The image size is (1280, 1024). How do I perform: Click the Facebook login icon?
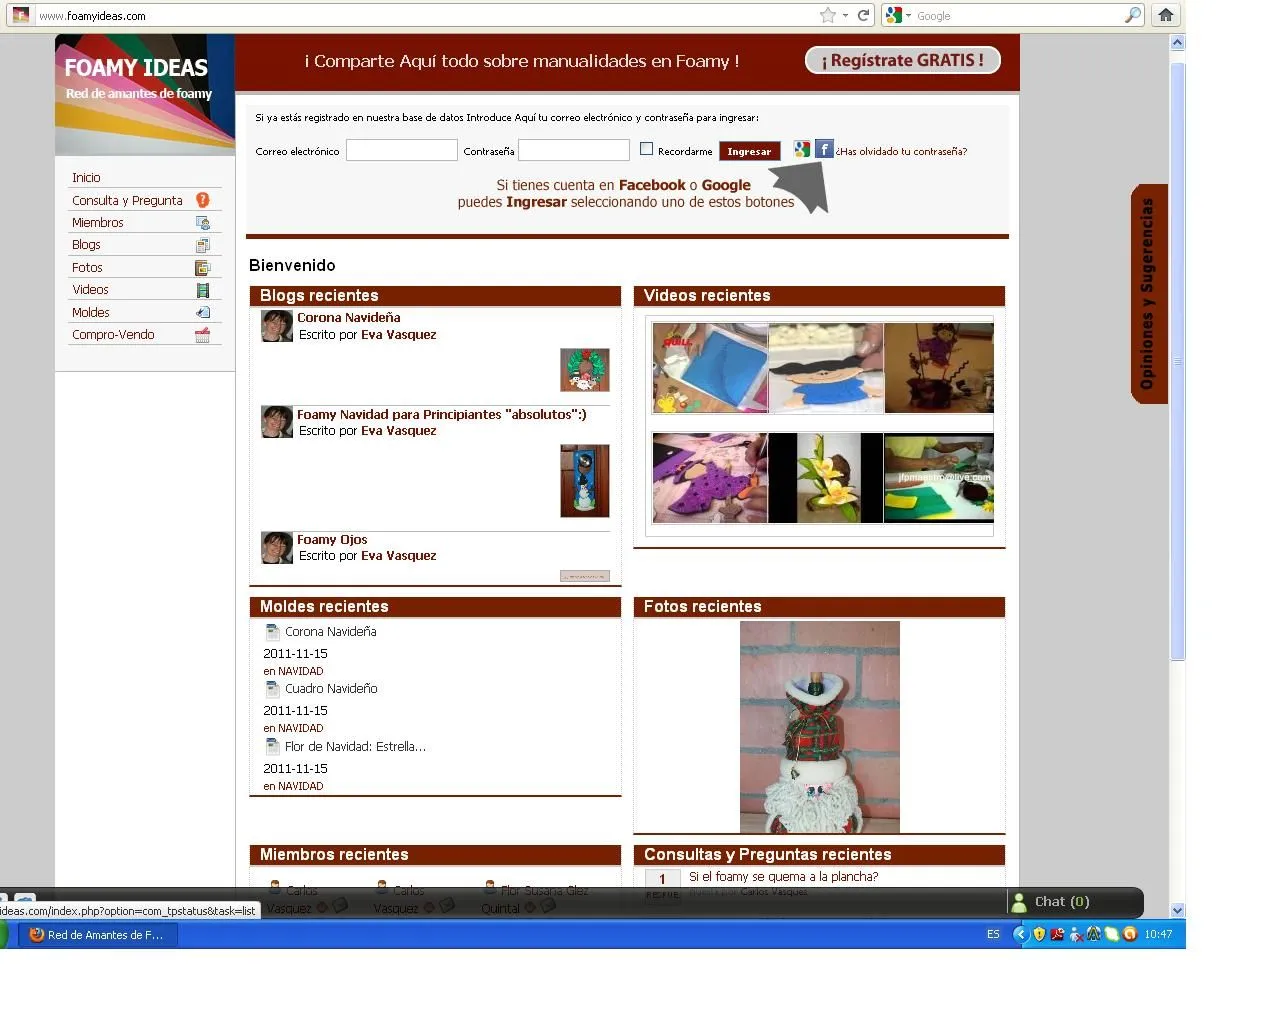coord(824,150)
